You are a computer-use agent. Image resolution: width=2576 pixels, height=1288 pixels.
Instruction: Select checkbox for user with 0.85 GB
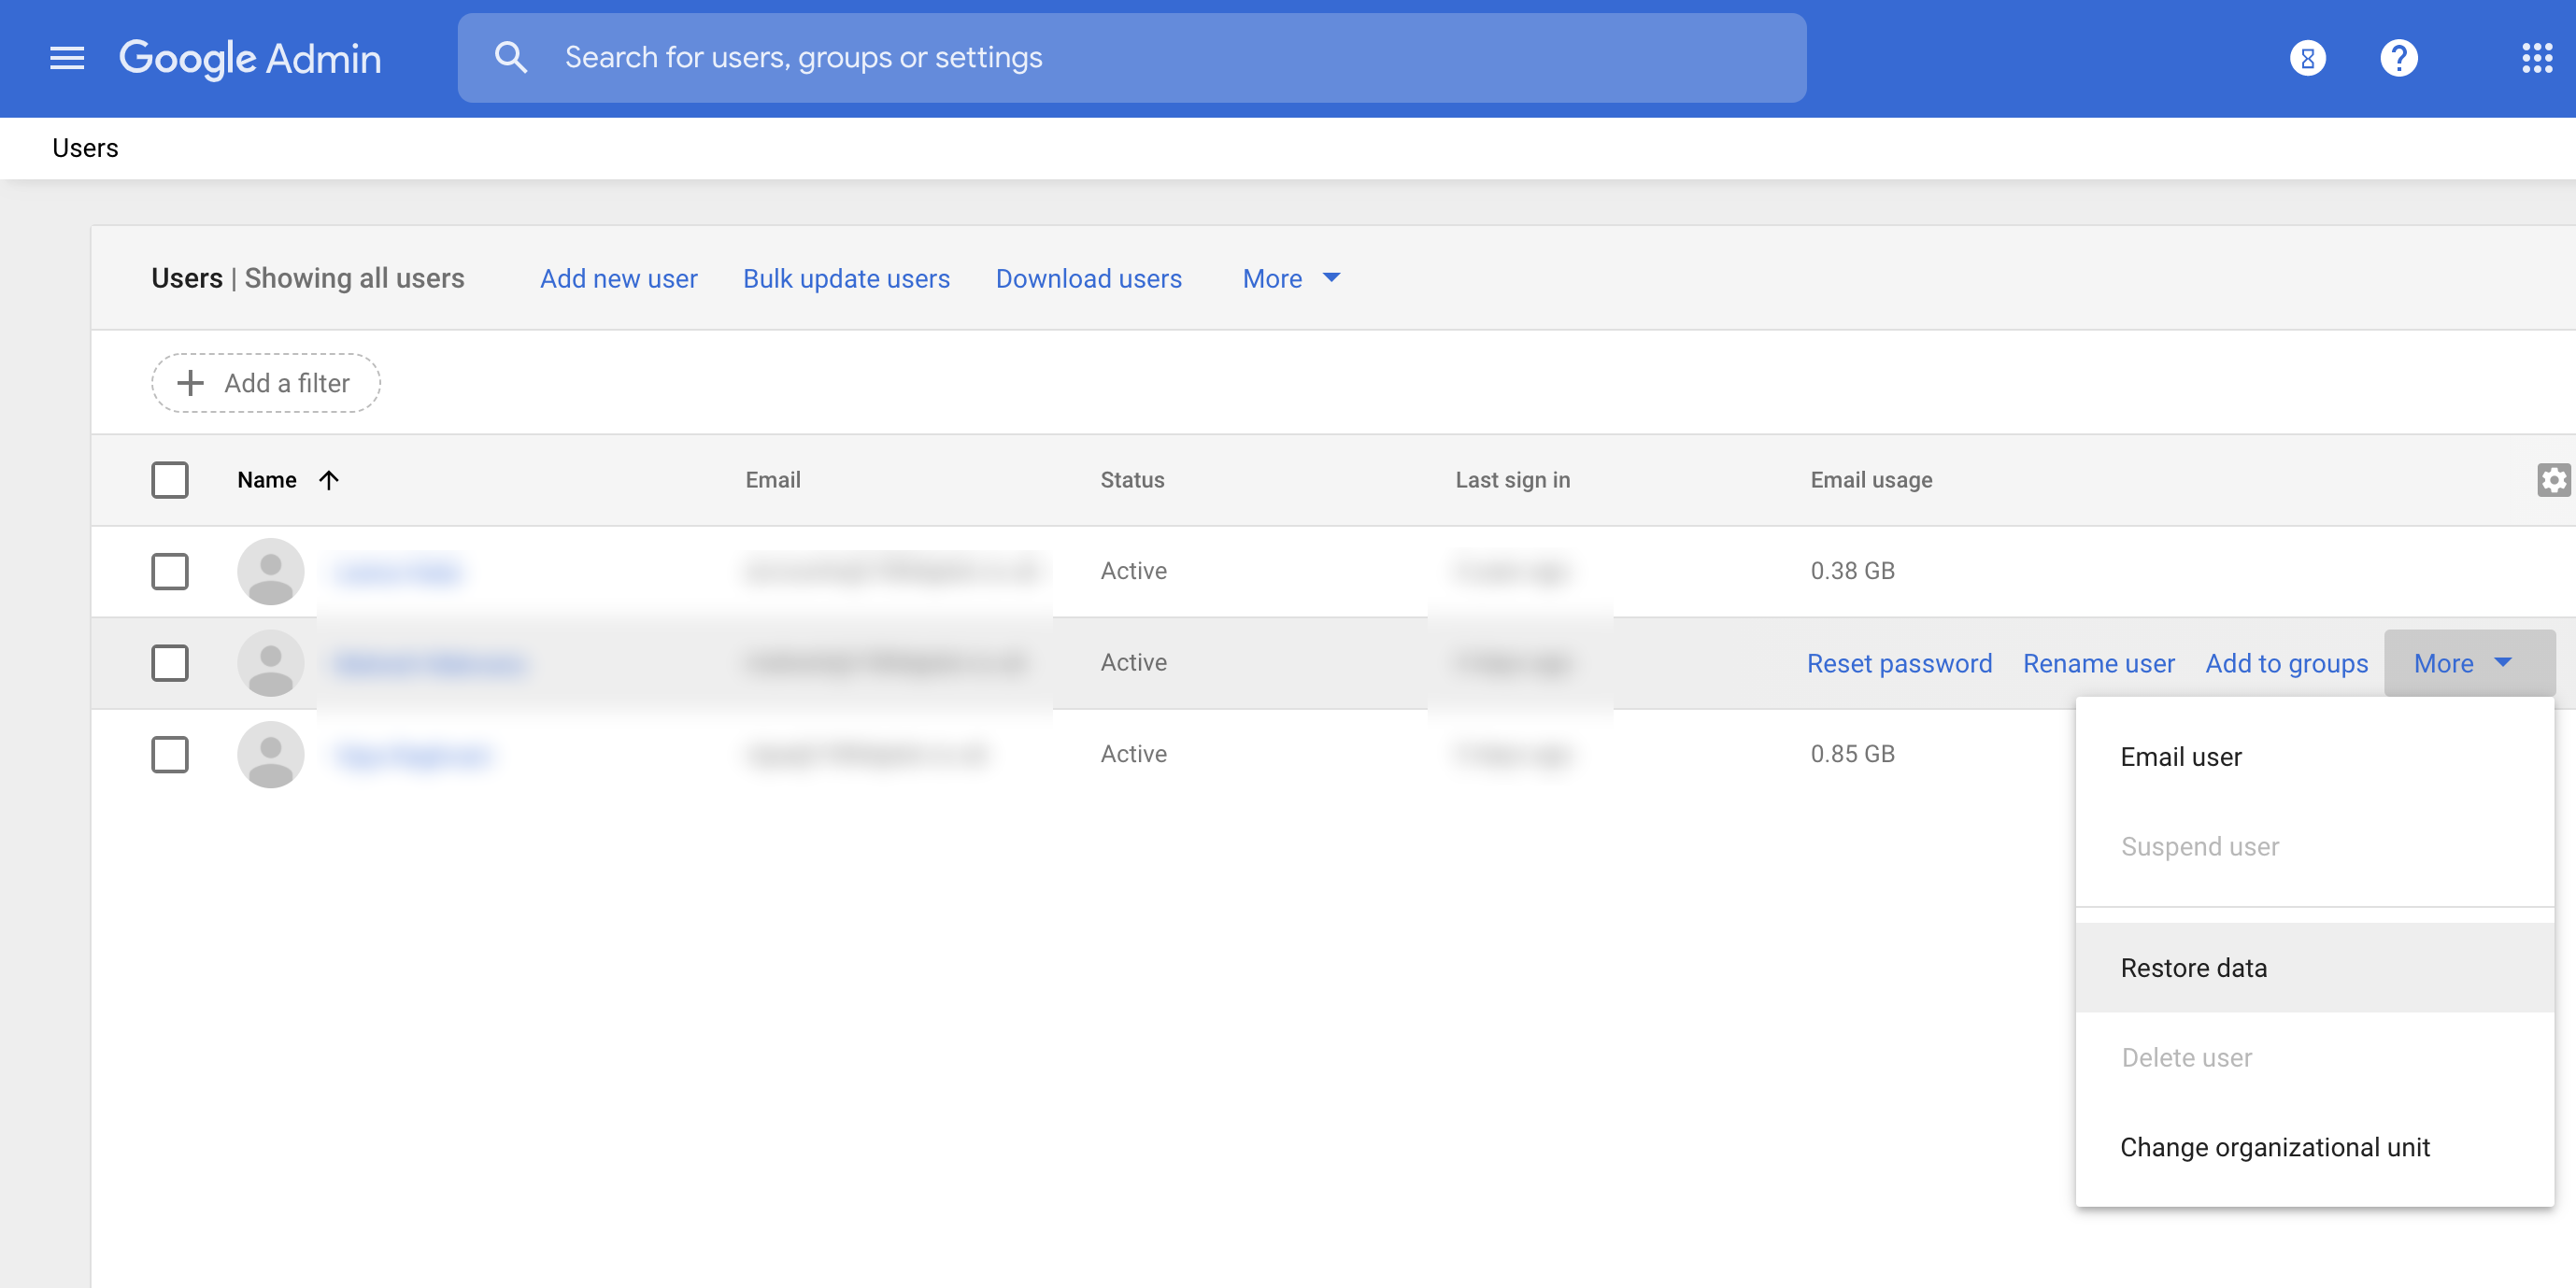tap(170, 755)
